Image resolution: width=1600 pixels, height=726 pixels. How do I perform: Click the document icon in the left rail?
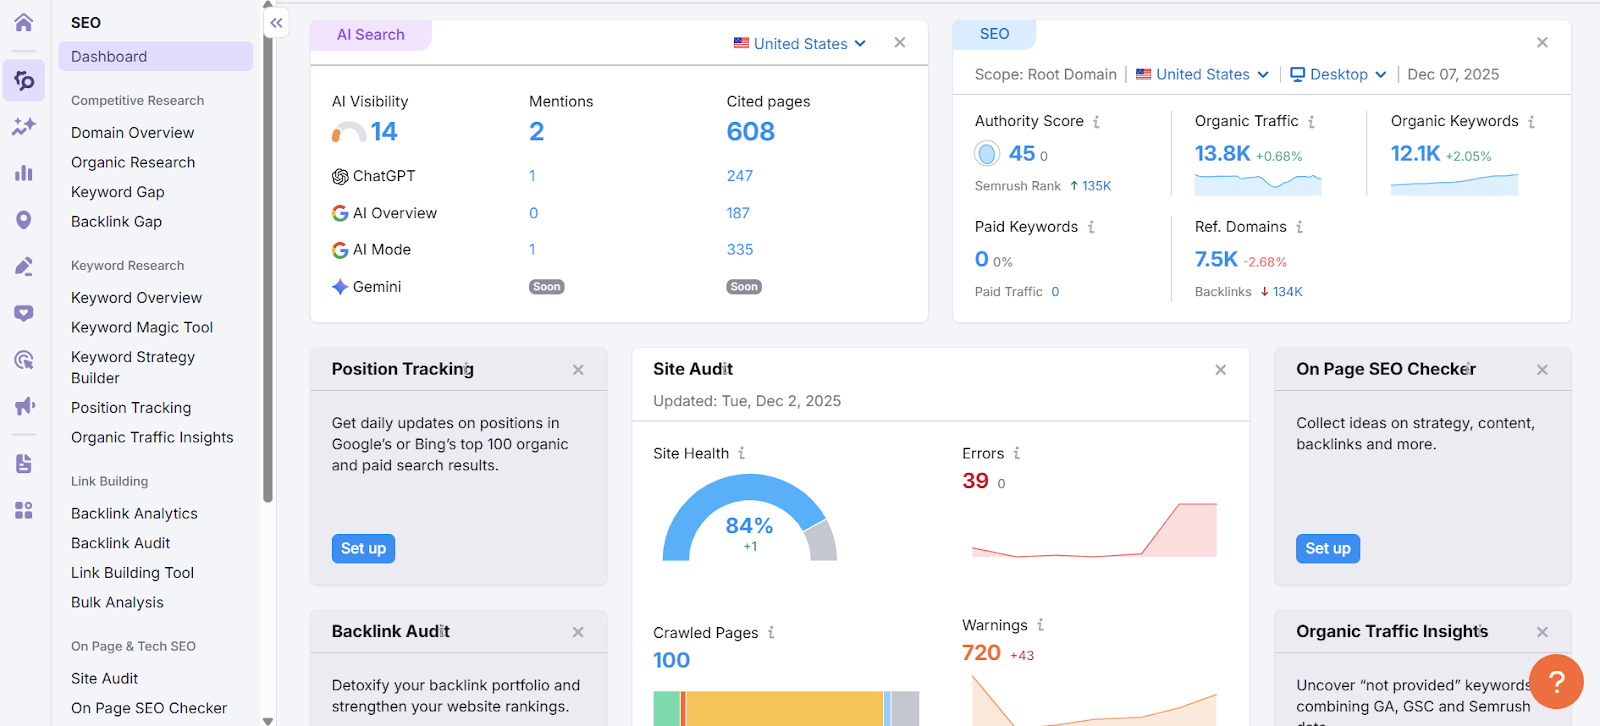[x=24, y=463]
